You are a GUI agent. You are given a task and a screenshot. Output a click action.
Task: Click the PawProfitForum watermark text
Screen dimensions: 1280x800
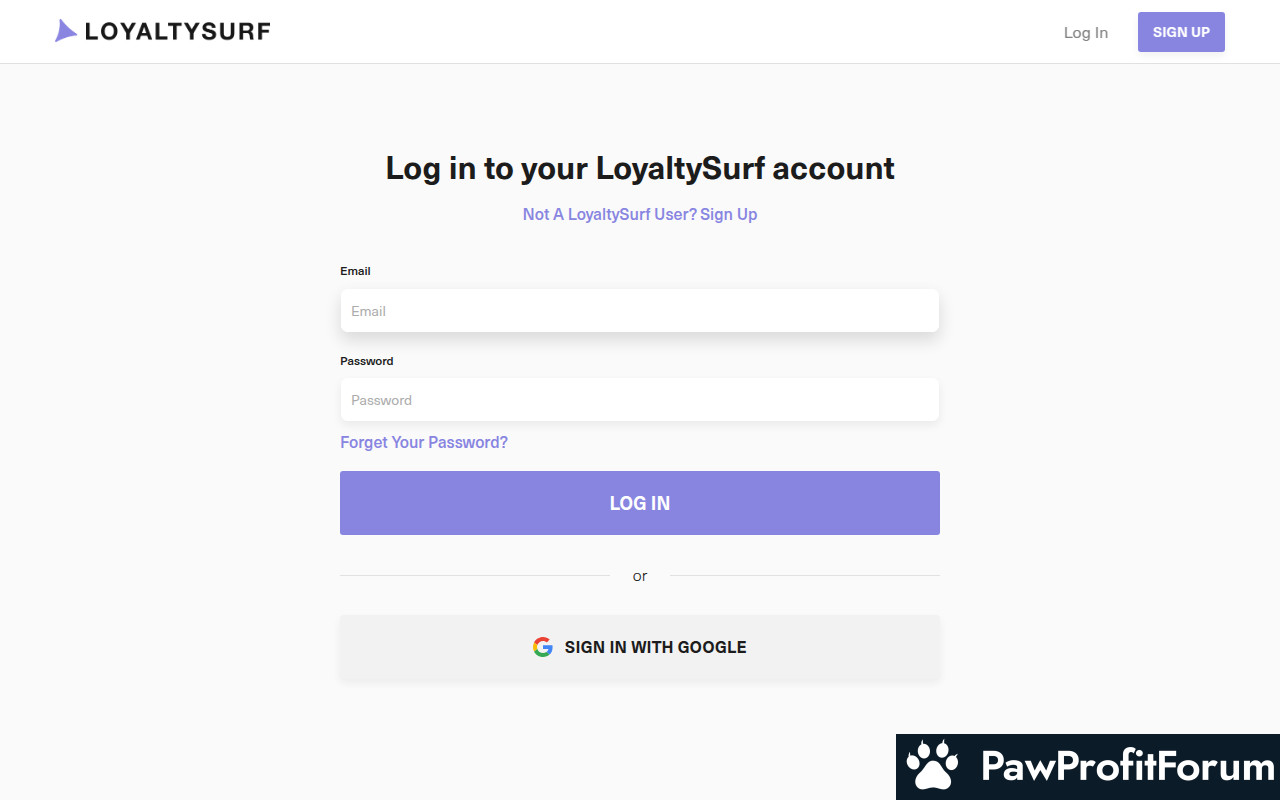coord(1128,767)
